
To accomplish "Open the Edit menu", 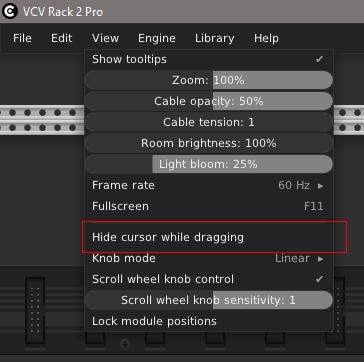I will point(61,38).
